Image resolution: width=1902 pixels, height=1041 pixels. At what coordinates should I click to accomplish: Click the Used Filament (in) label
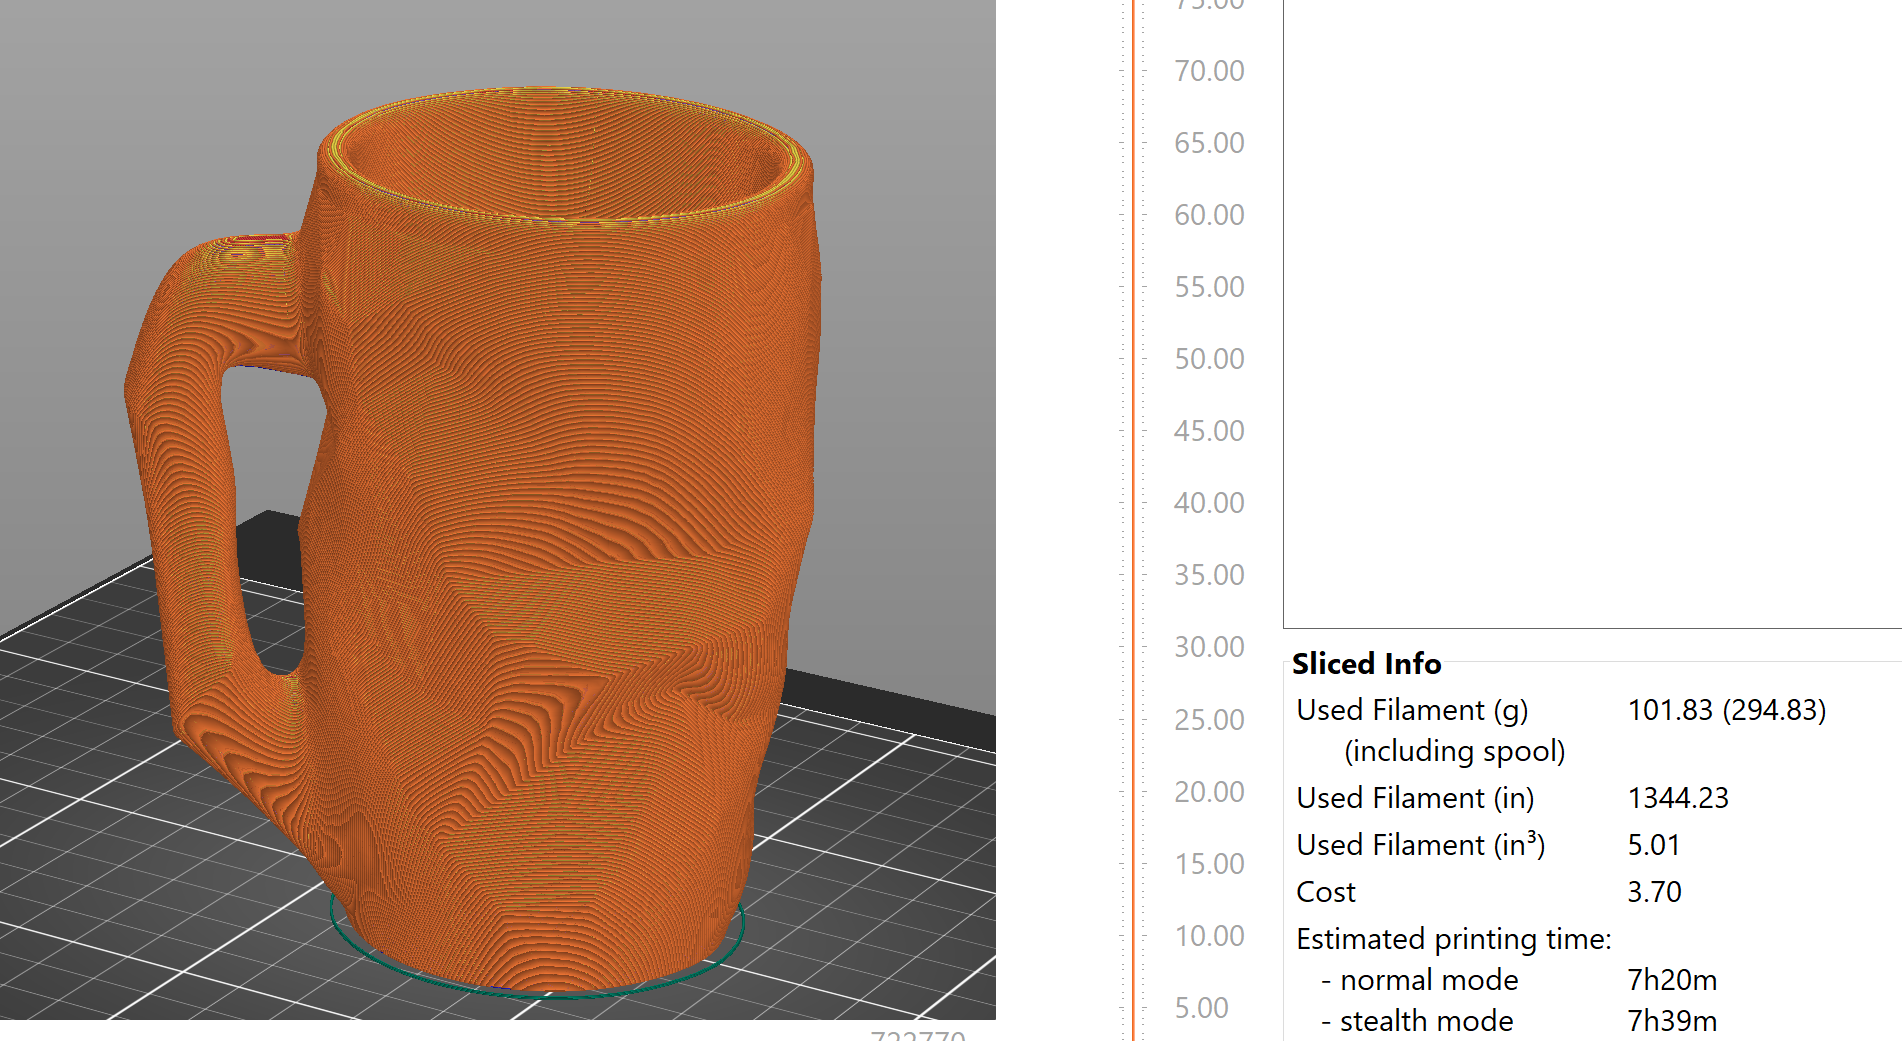click(x=1415, y=798)
